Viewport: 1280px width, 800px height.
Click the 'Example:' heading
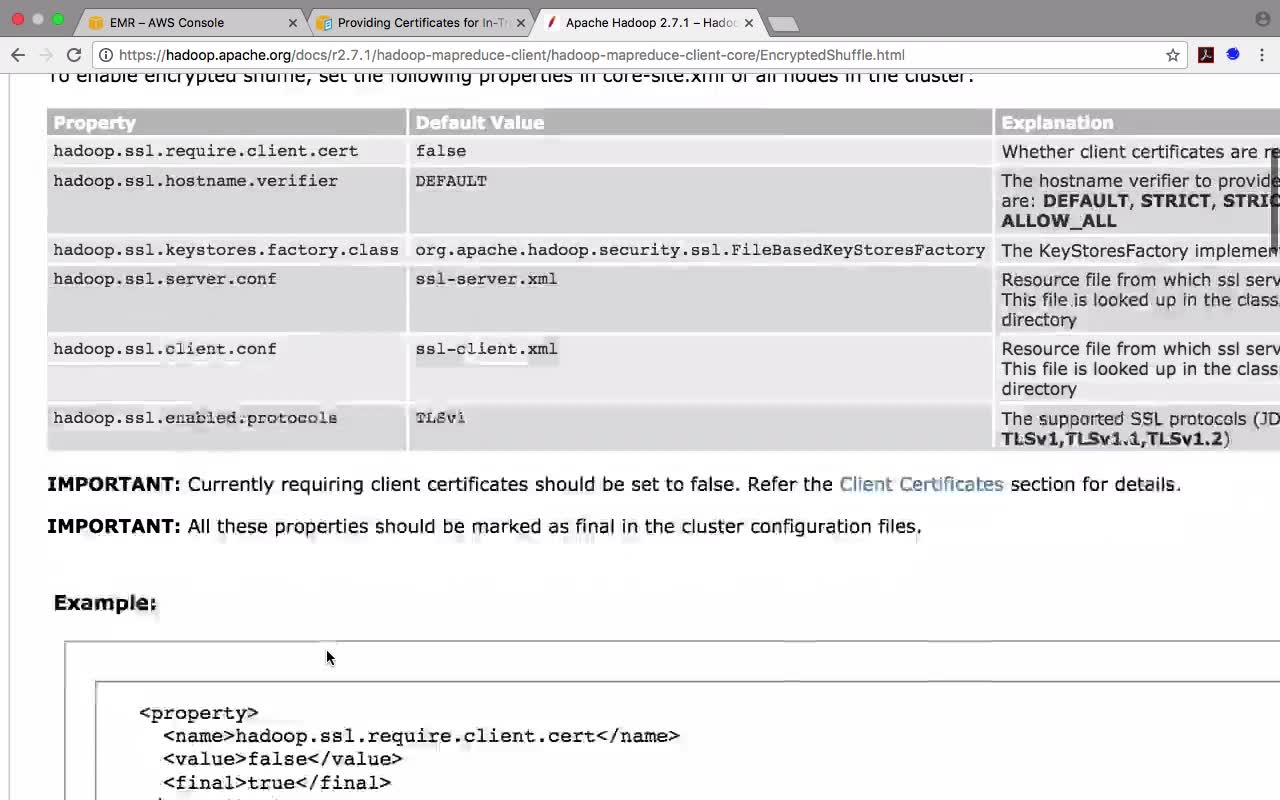pos(105,603)
